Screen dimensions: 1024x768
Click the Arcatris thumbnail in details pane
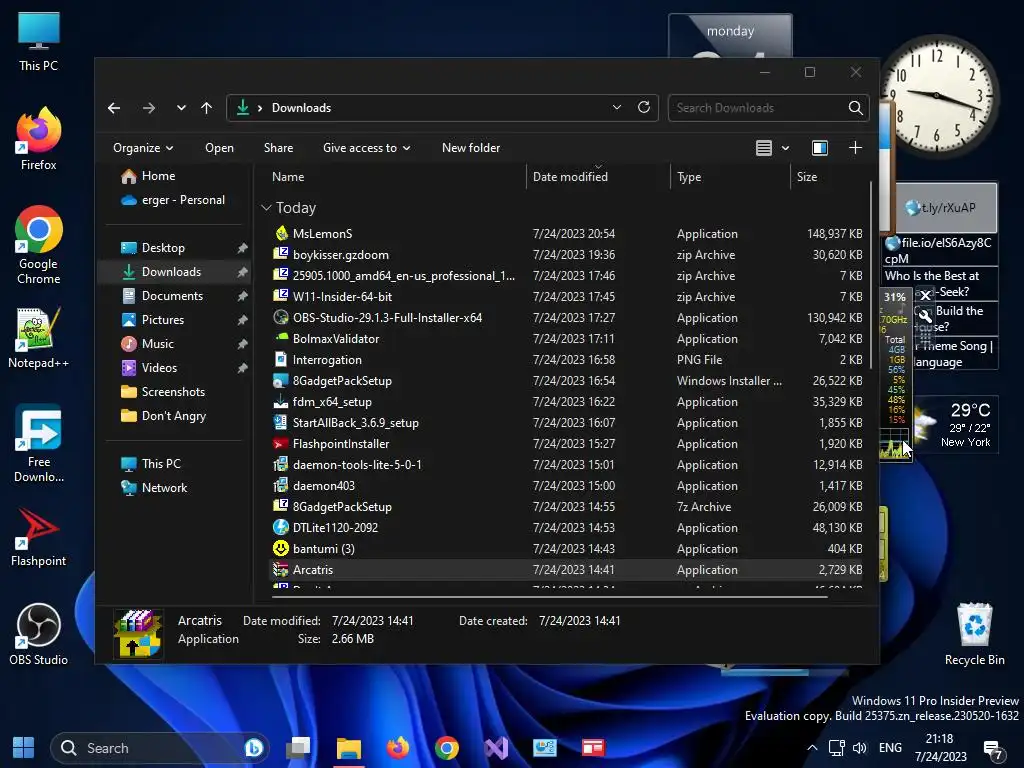(138, 632)
